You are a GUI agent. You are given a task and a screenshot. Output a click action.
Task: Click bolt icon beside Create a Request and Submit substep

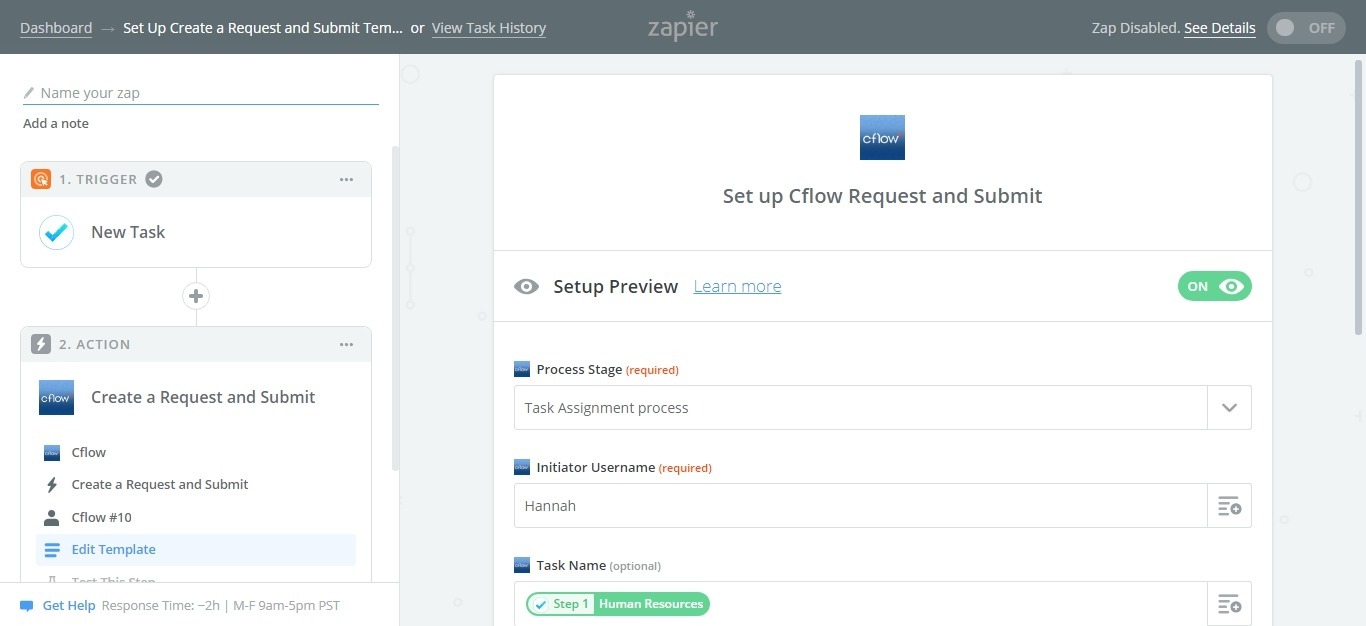(x=52, y=485)
